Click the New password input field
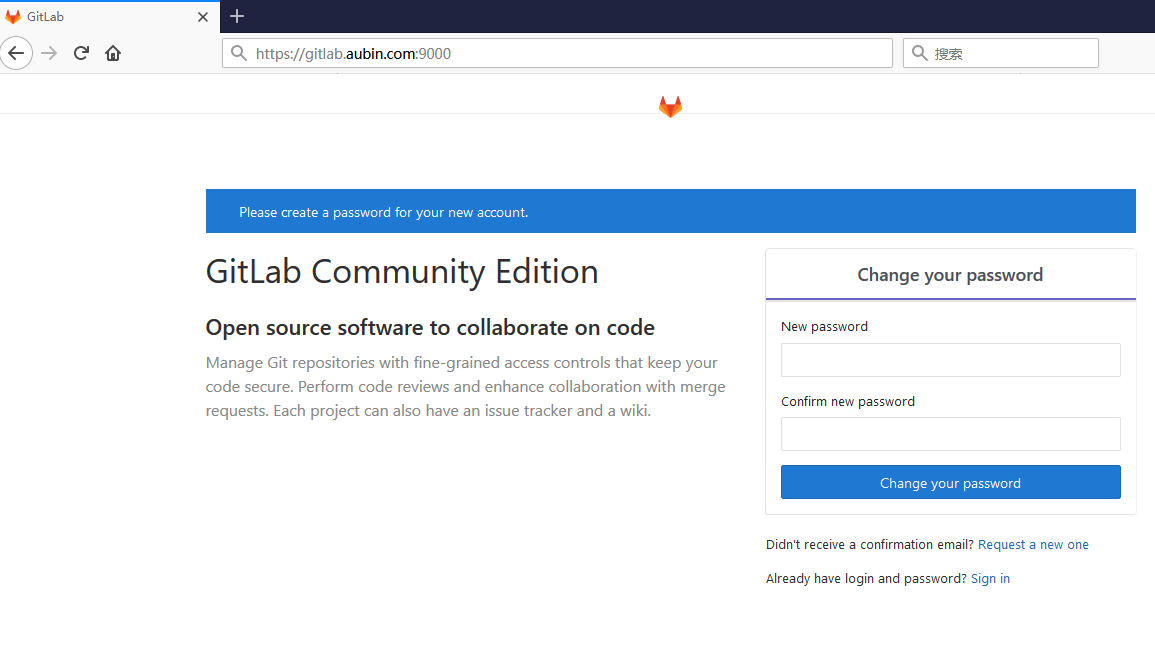The width and height of the screenshot is (1155, 657). point(950,360)
